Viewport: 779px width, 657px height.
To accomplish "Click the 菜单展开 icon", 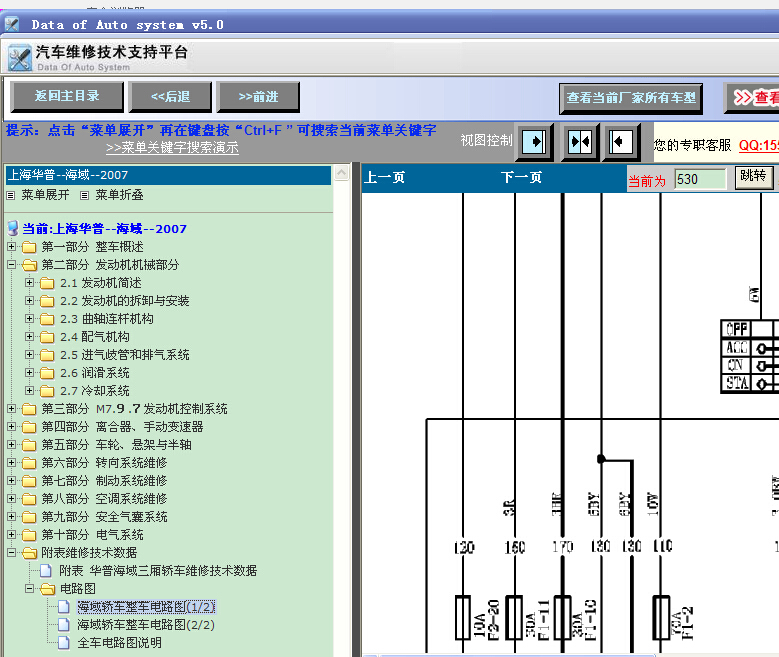I will [10, 195].
